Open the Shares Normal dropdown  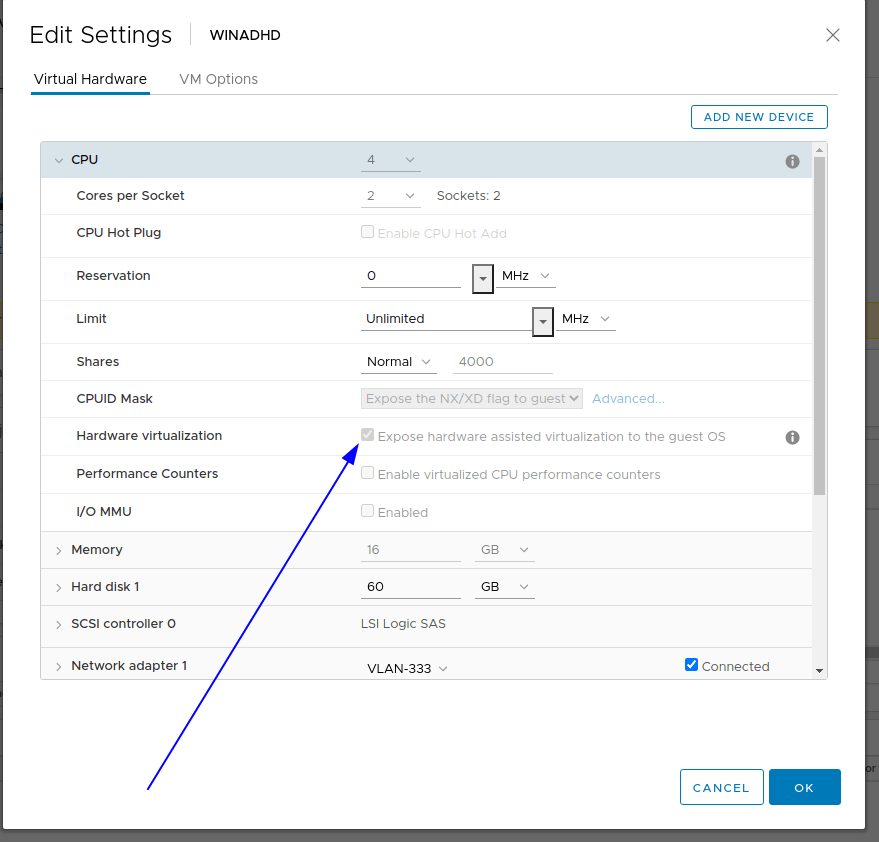pos(399,362)
